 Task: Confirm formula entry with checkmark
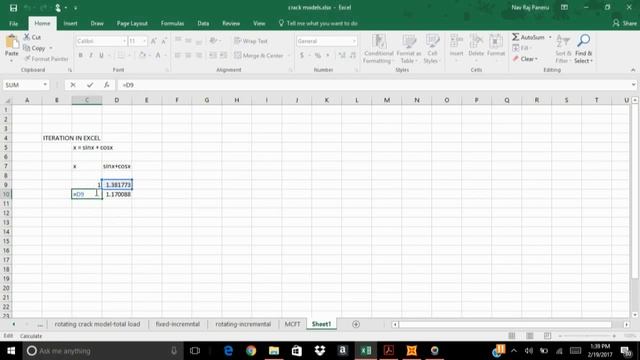tap(90, 85)
